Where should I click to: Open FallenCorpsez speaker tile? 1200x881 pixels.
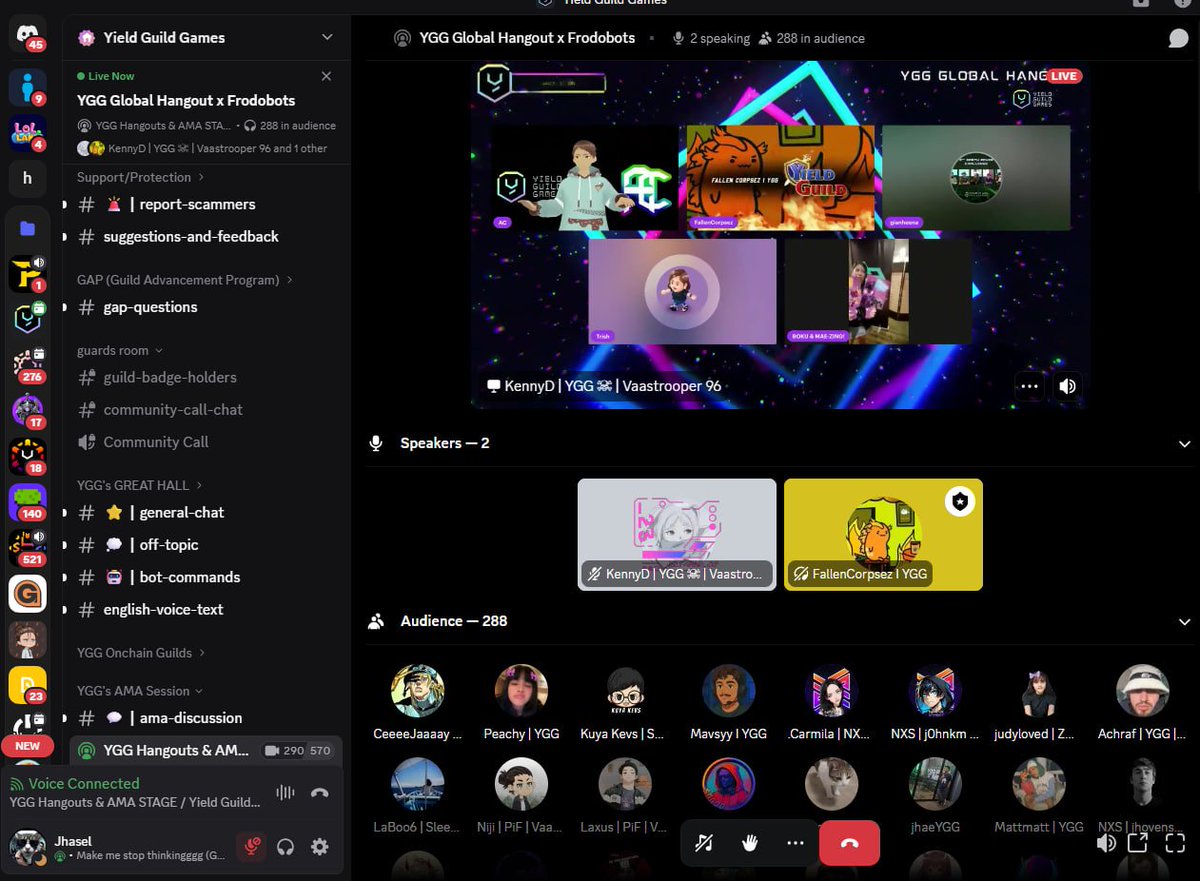click(883, 535)
